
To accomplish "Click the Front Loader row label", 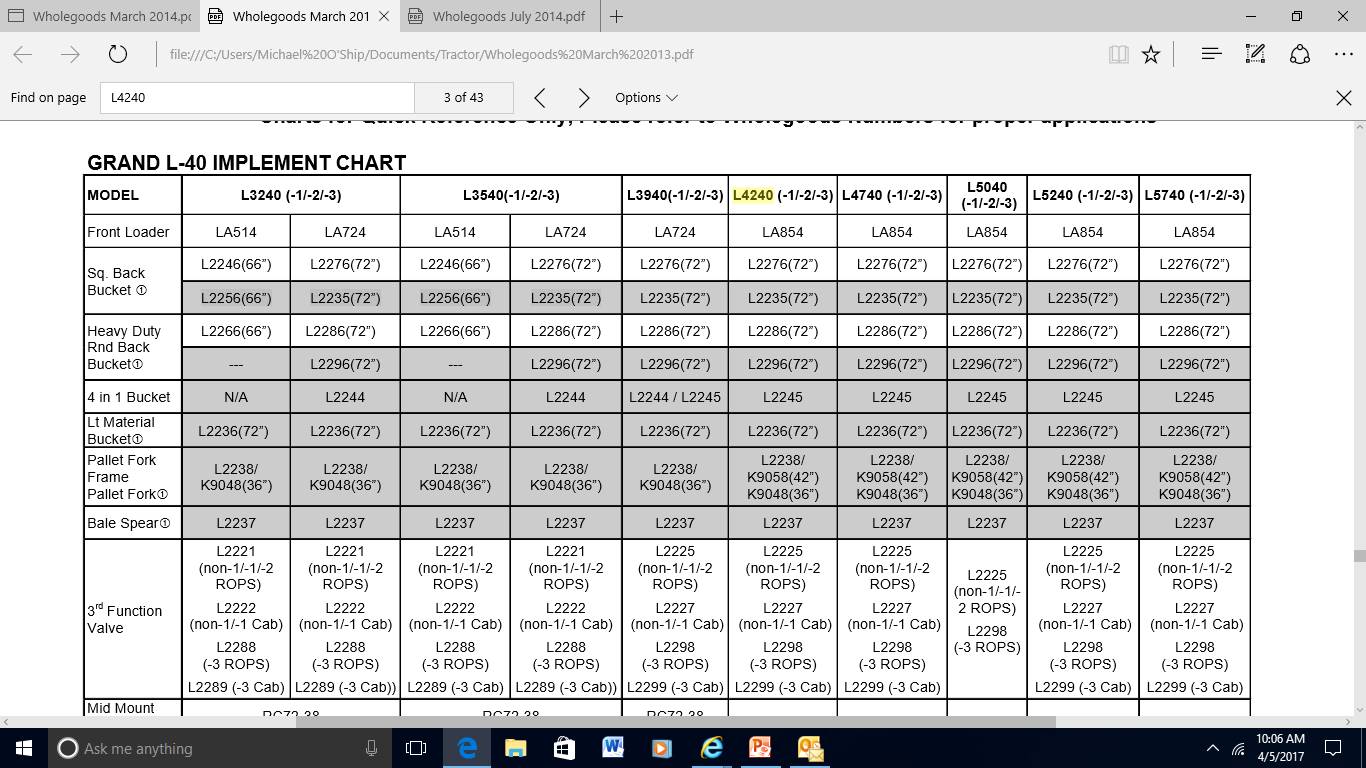I will 128,232.
